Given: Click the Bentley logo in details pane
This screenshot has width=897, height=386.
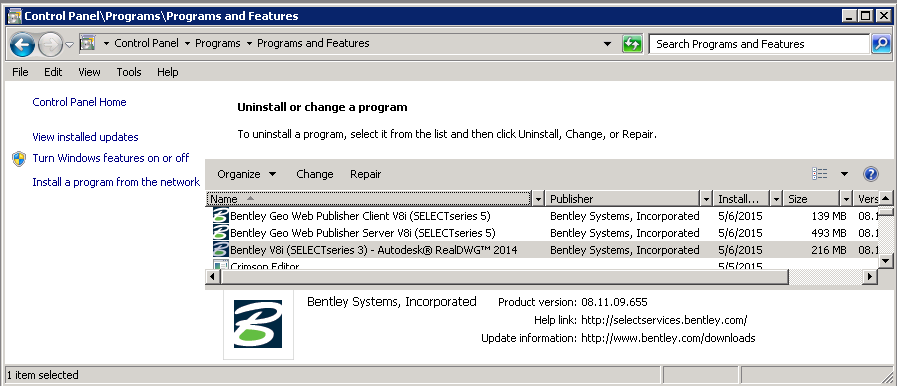Looking at the screenshot, I should tap(258, 324).
